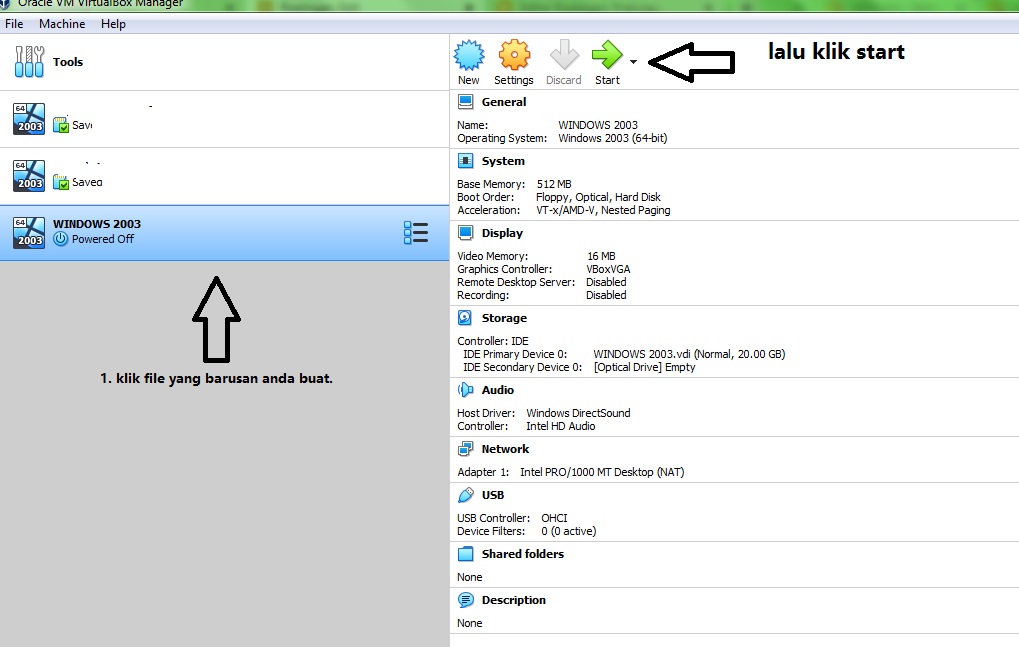The width and height of the screenshot is (1019, 647).
Task: Open the Display section header
Action: point(502,233)
